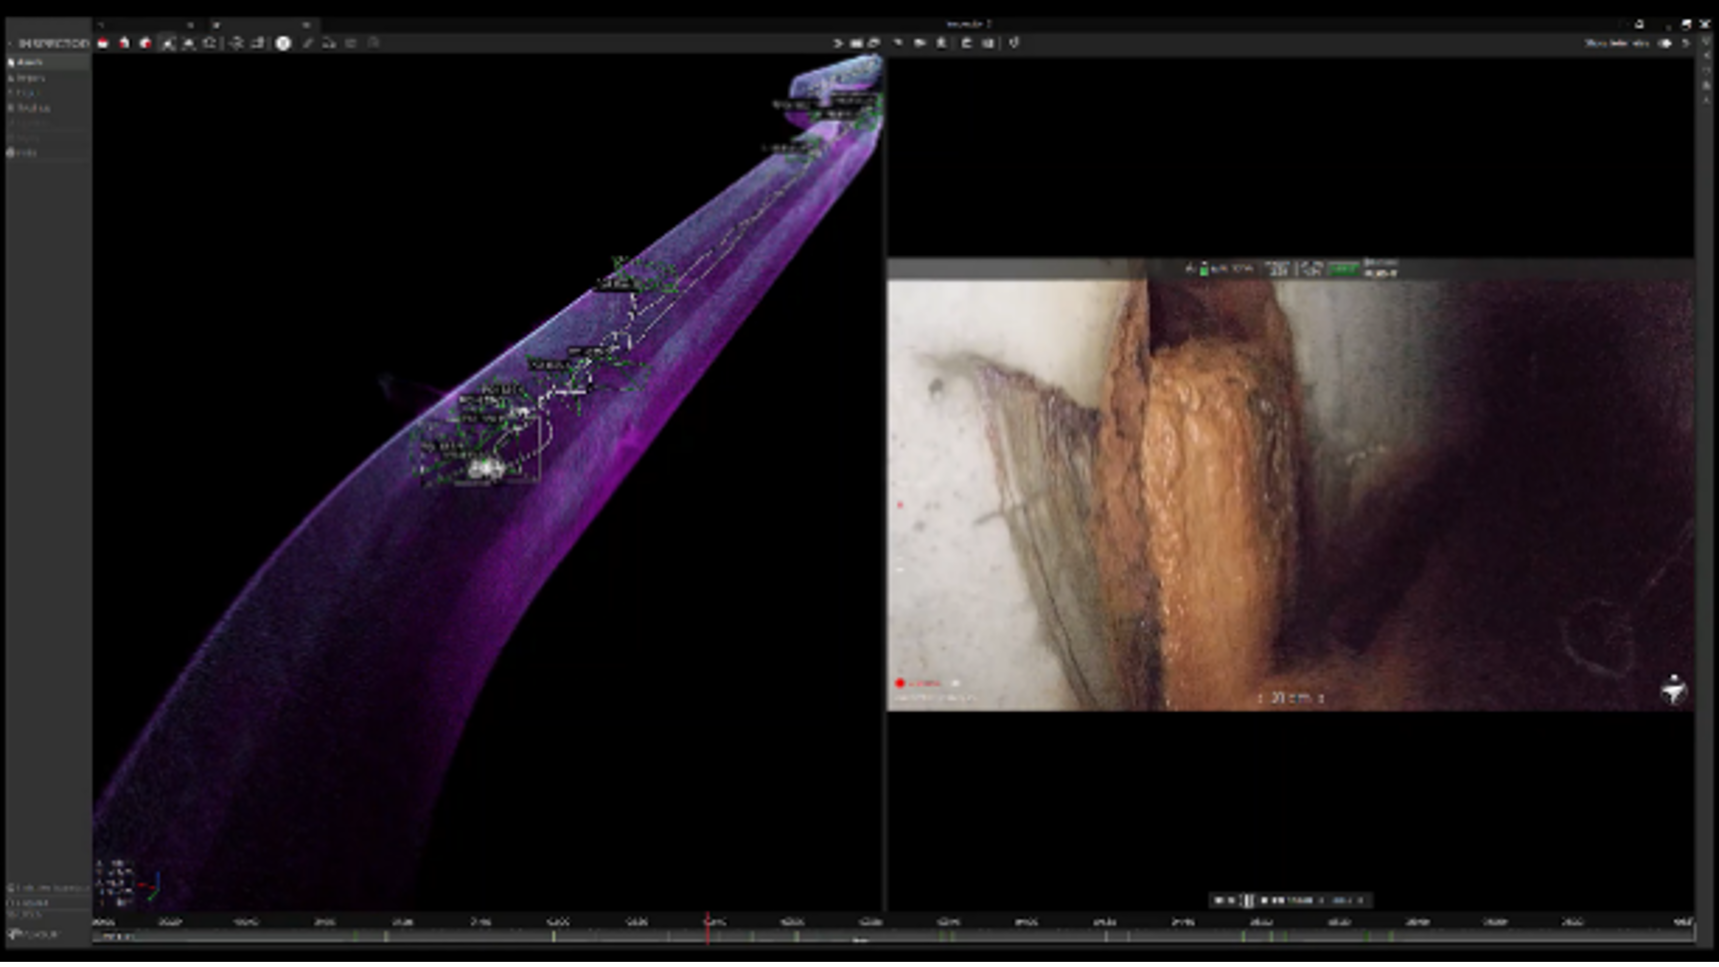
Task: Select the bright white marker in the point cloud
Action: [487, 467]
